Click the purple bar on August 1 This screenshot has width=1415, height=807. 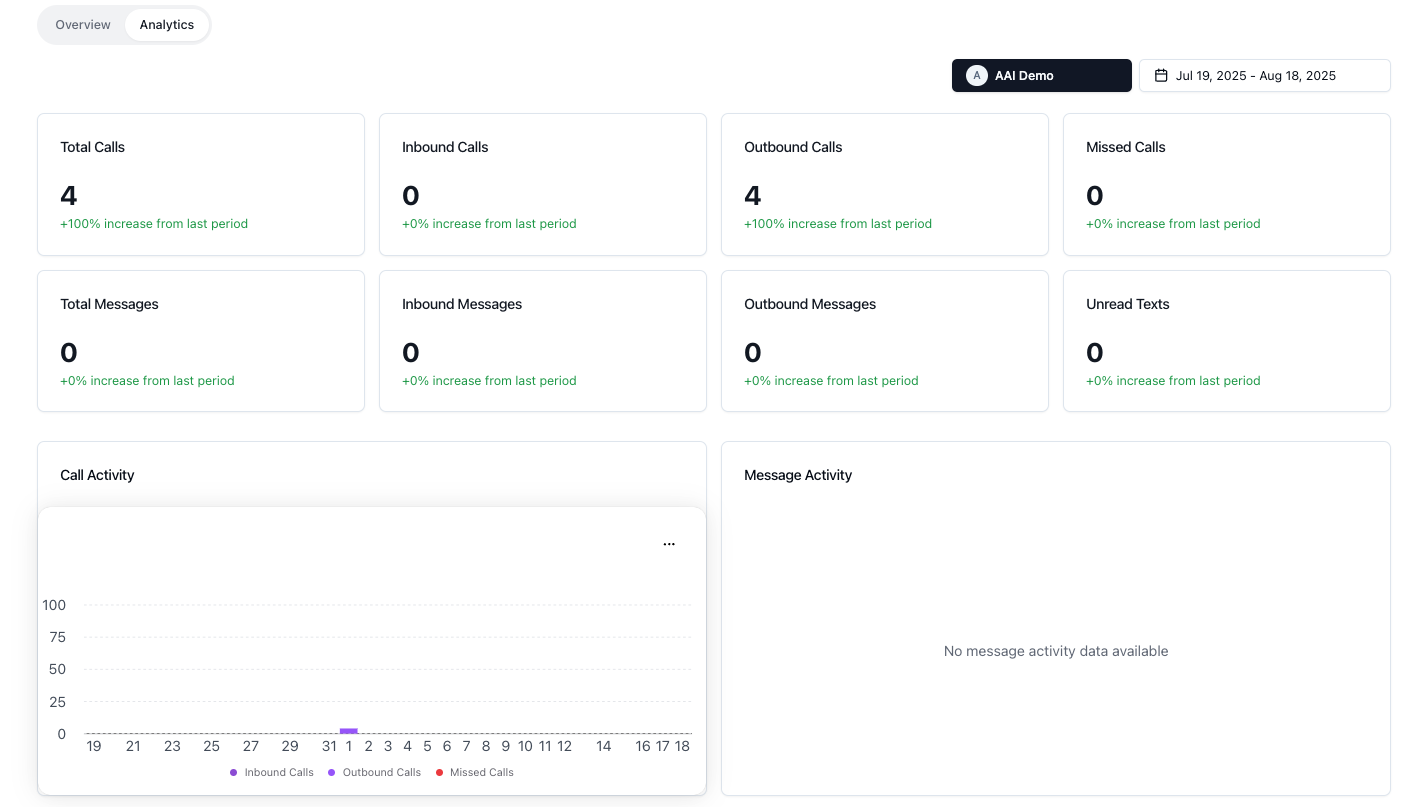tap(348, 730)
